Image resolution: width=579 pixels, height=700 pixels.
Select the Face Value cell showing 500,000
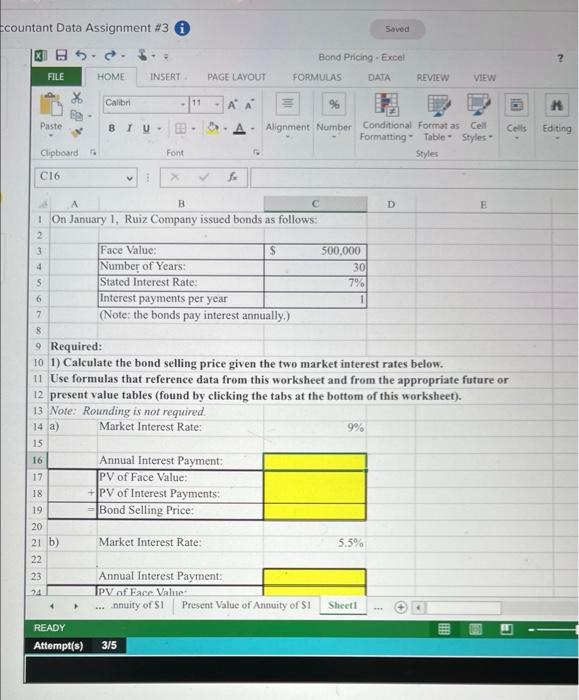pos(315,251)
